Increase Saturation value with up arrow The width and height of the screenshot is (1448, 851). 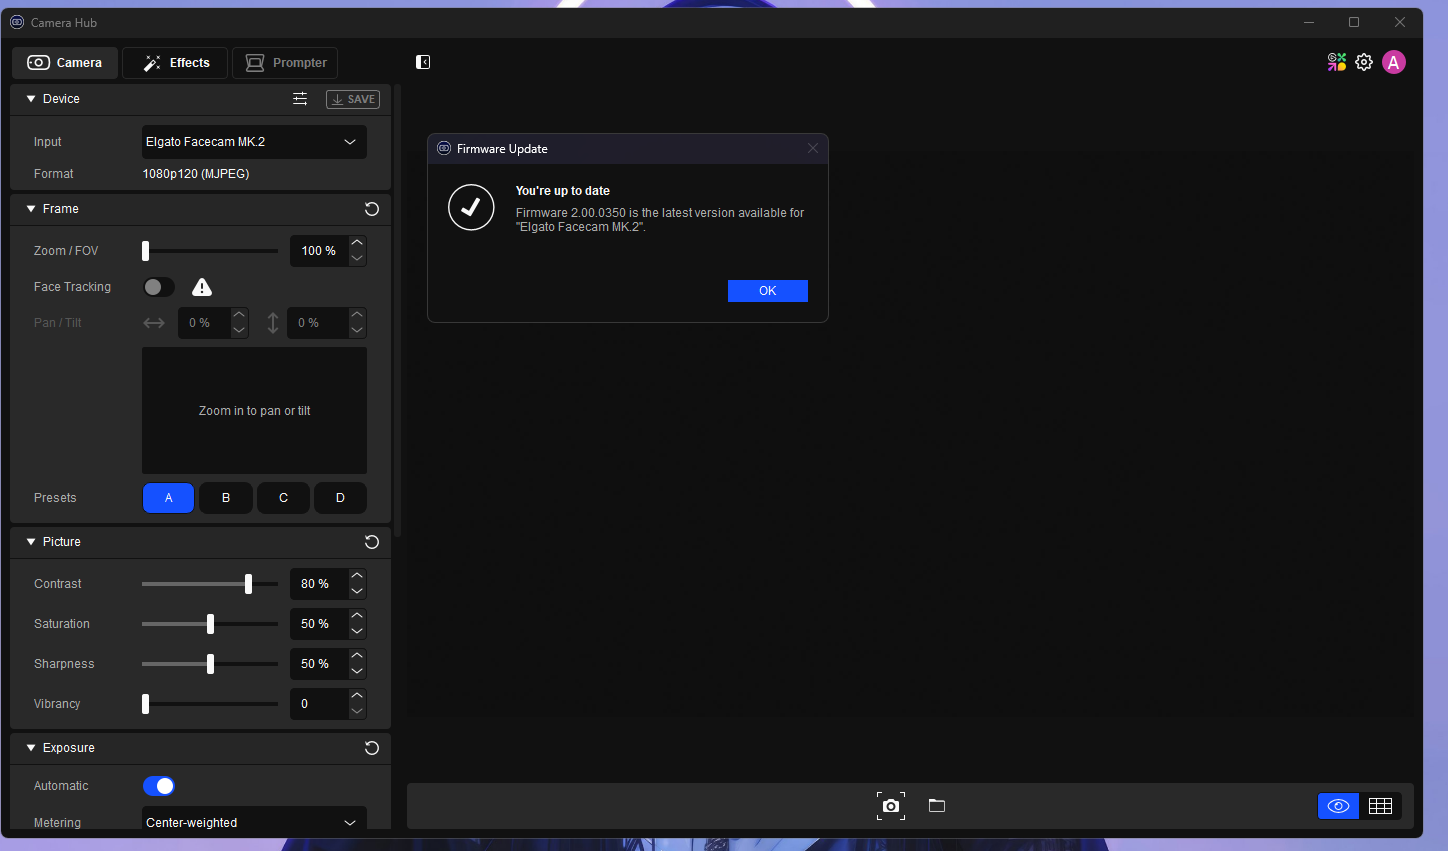pos(357,616)
